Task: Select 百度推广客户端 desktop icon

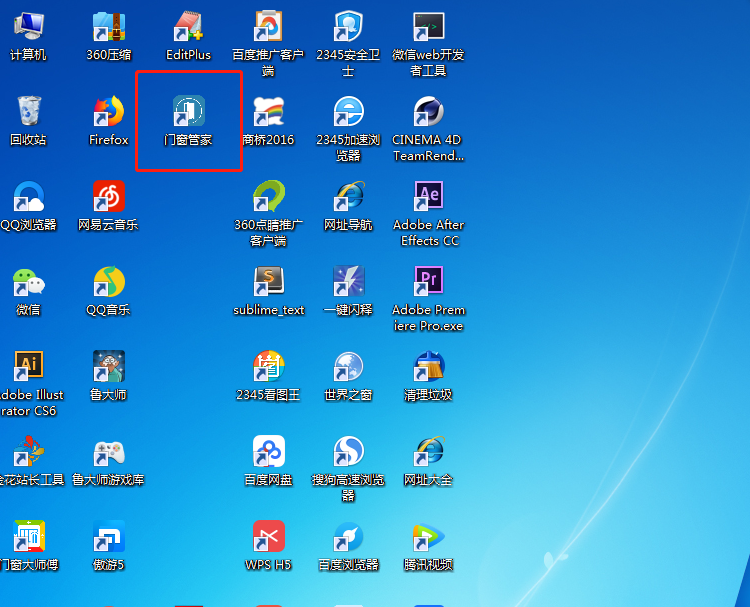Action: click(x=268, y=26)
